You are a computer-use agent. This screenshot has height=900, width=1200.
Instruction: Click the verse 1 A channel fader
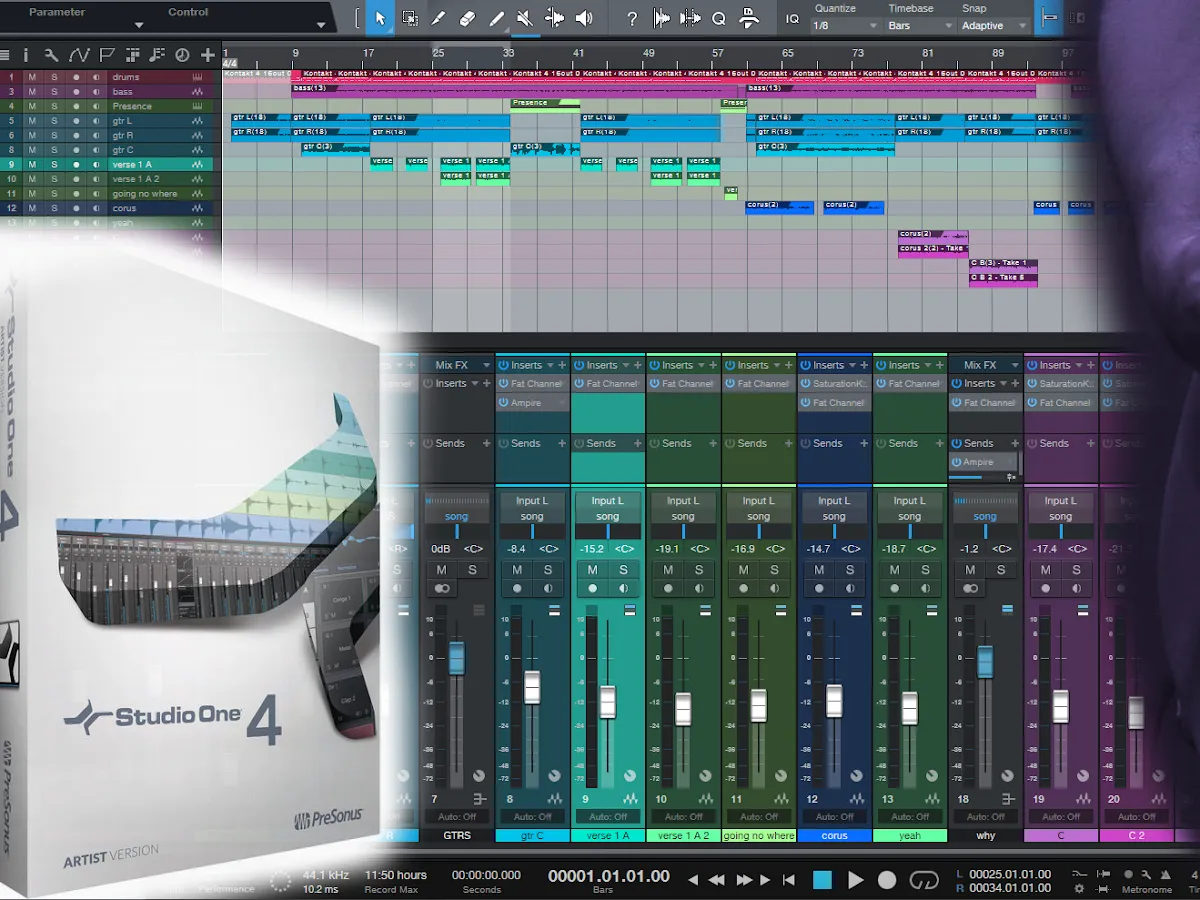click(608, 701)
